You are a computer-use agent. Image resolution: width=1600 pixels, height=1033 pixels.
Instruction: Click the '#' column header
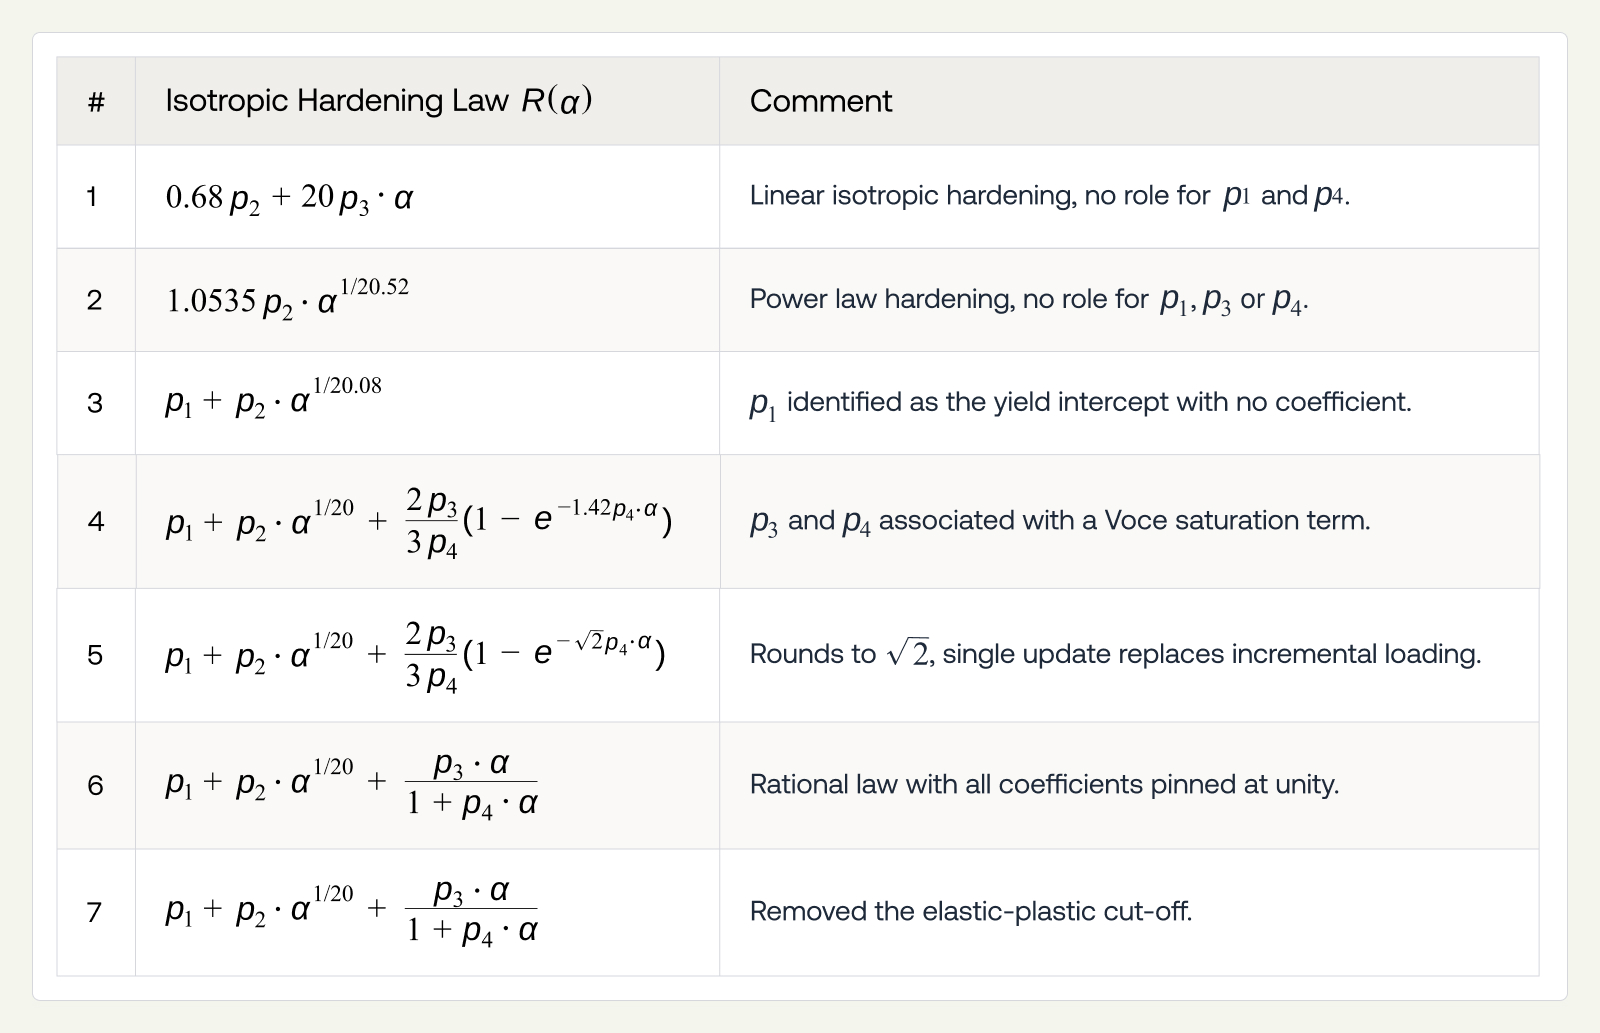(96, 101)
